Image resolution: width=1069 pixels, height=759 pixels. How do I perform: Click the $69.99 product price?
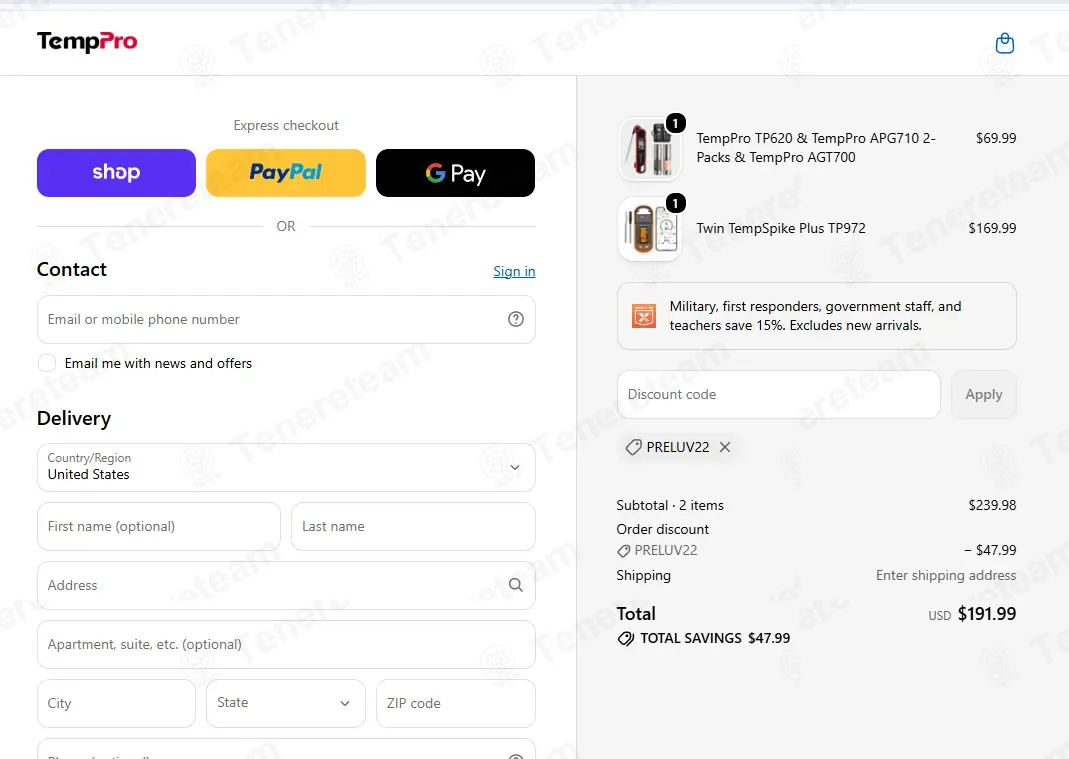point(996,138)
